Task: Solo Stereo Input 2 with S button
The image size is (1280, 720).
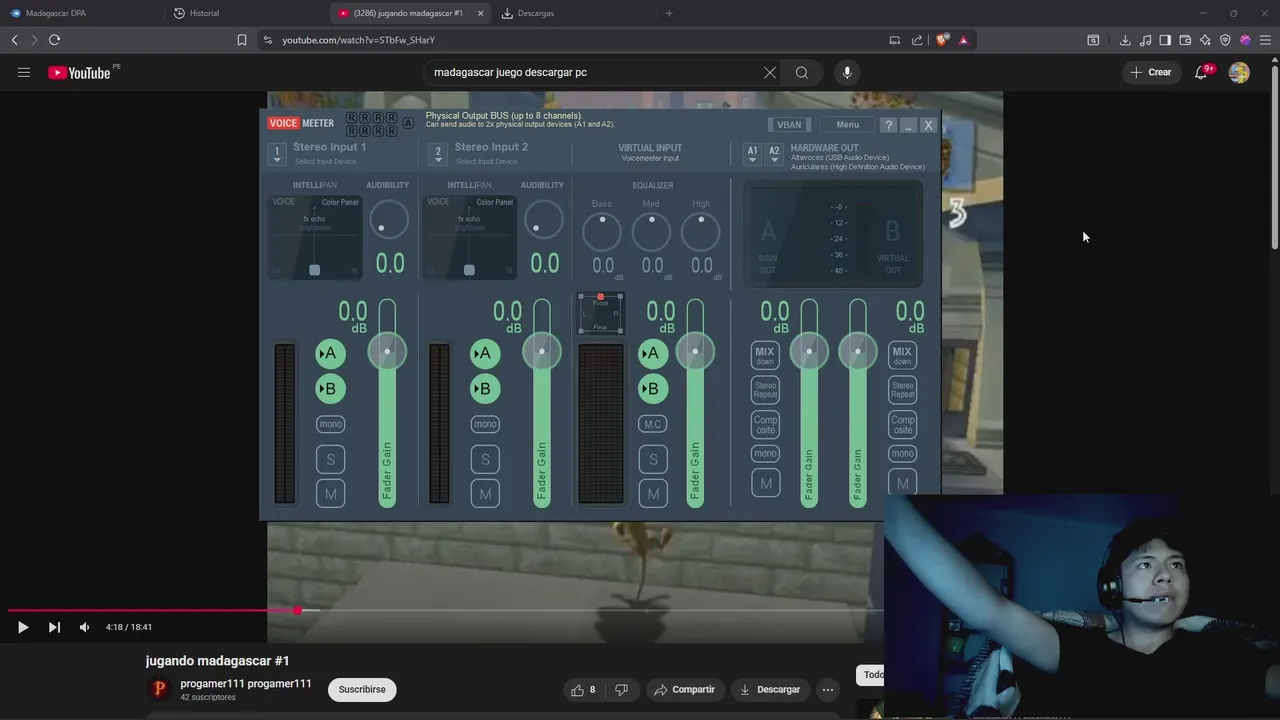Action: coord(485,459)
